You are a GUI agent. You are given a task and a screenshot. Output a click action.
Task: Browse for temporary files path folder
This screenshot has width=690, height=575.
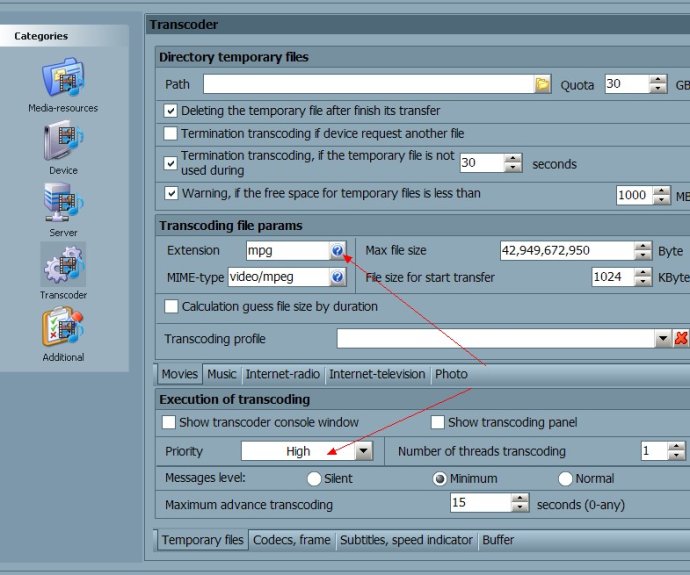543,84
